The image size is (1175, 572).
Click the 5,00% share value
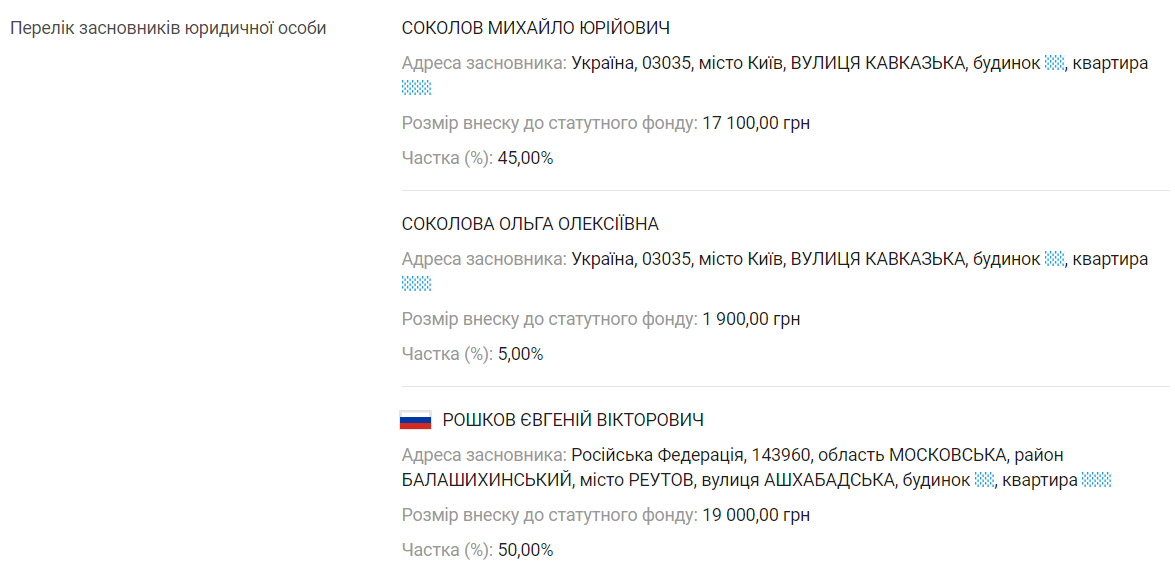coord(520,354)
